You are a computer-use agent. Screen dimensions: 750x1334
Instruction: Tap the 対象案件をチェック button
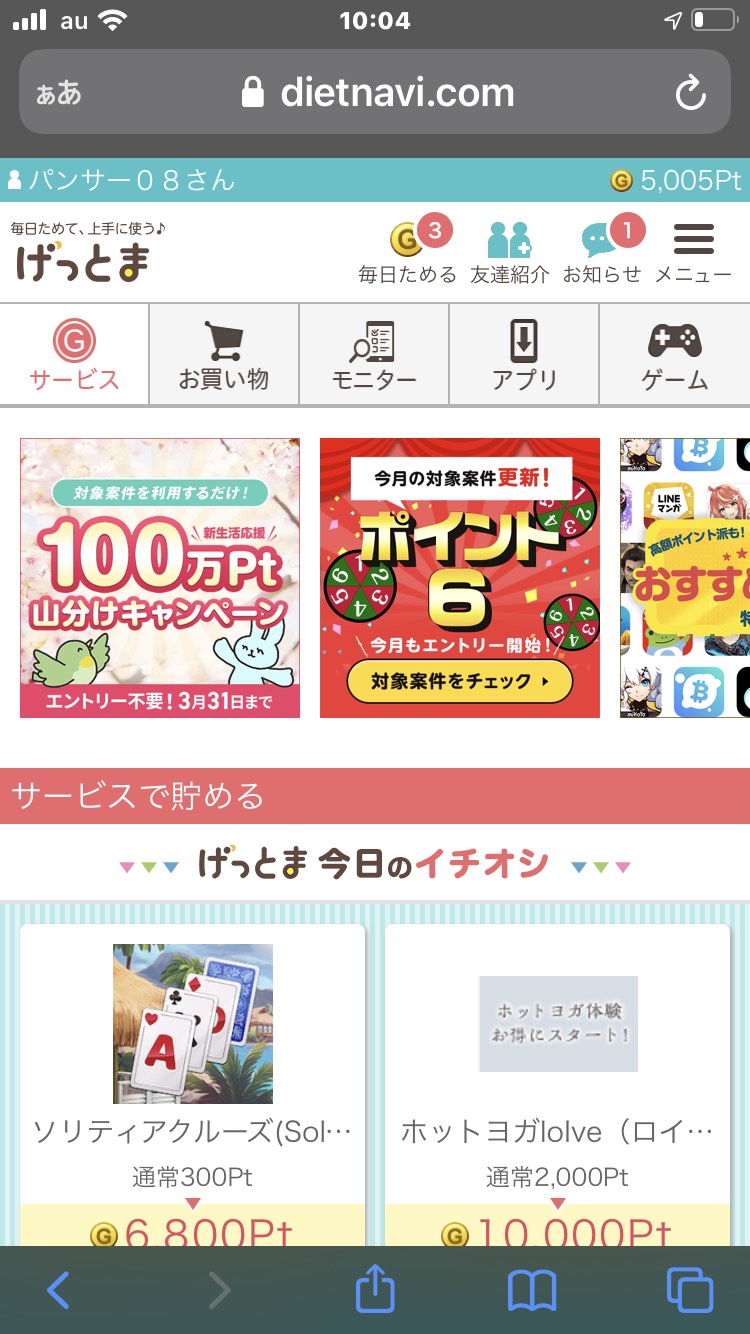(x=460, y=682)
